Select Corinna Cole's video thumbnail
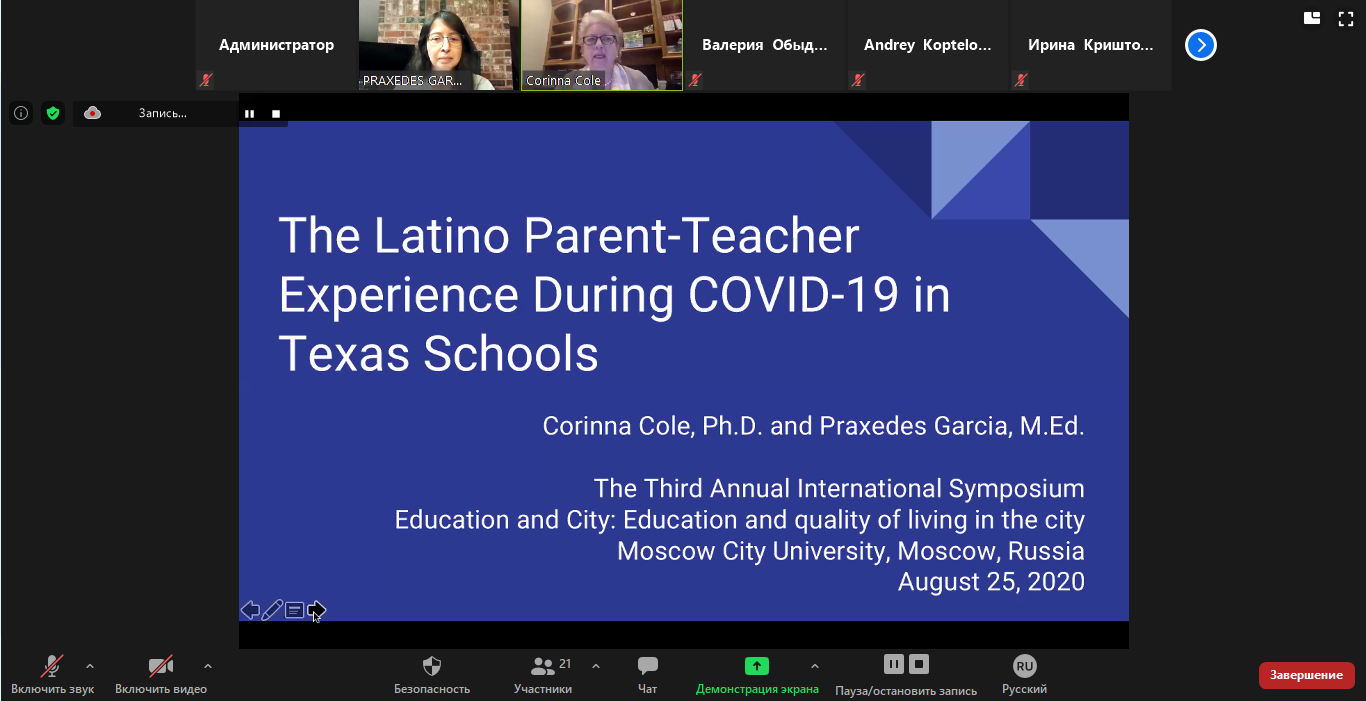The image size is (1366, 701). coord(601,45)
